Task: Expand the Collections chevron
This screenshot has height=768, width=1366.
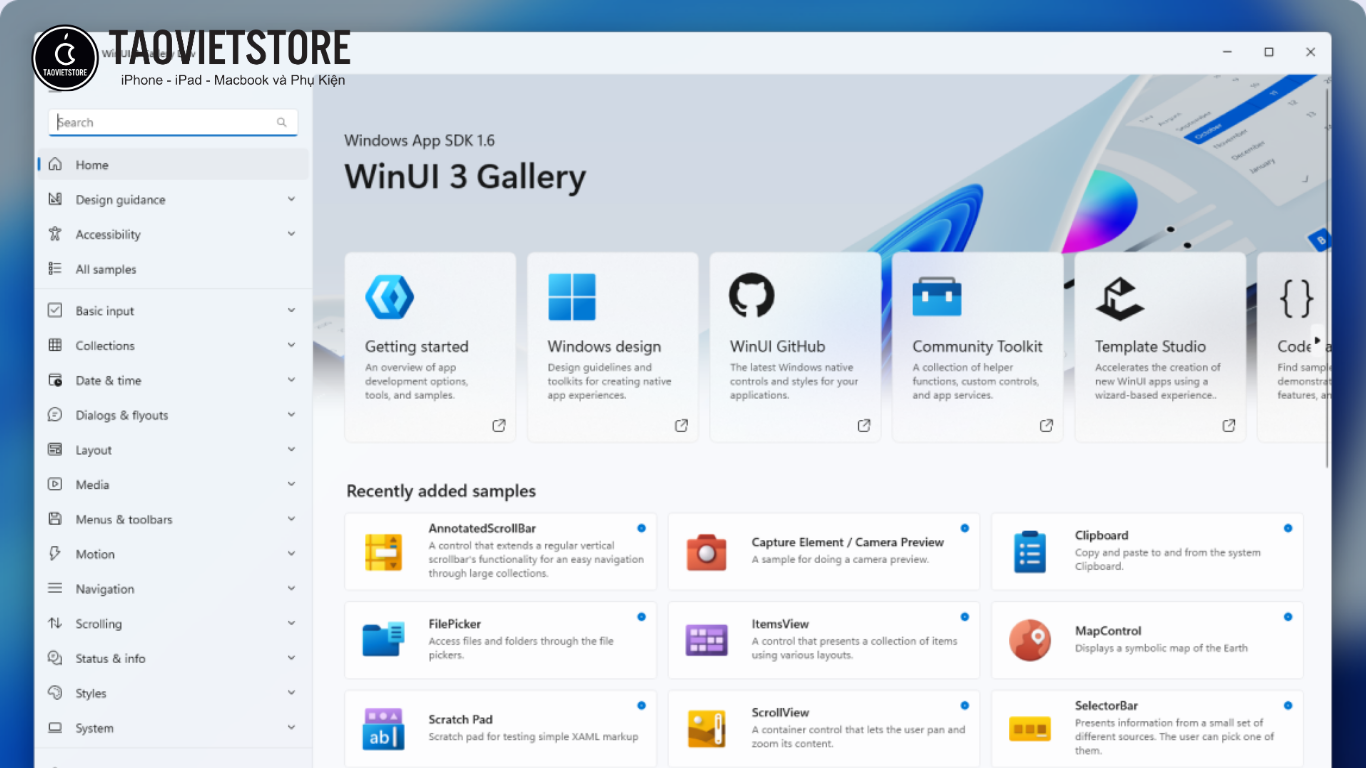Action: coord(291,345)
